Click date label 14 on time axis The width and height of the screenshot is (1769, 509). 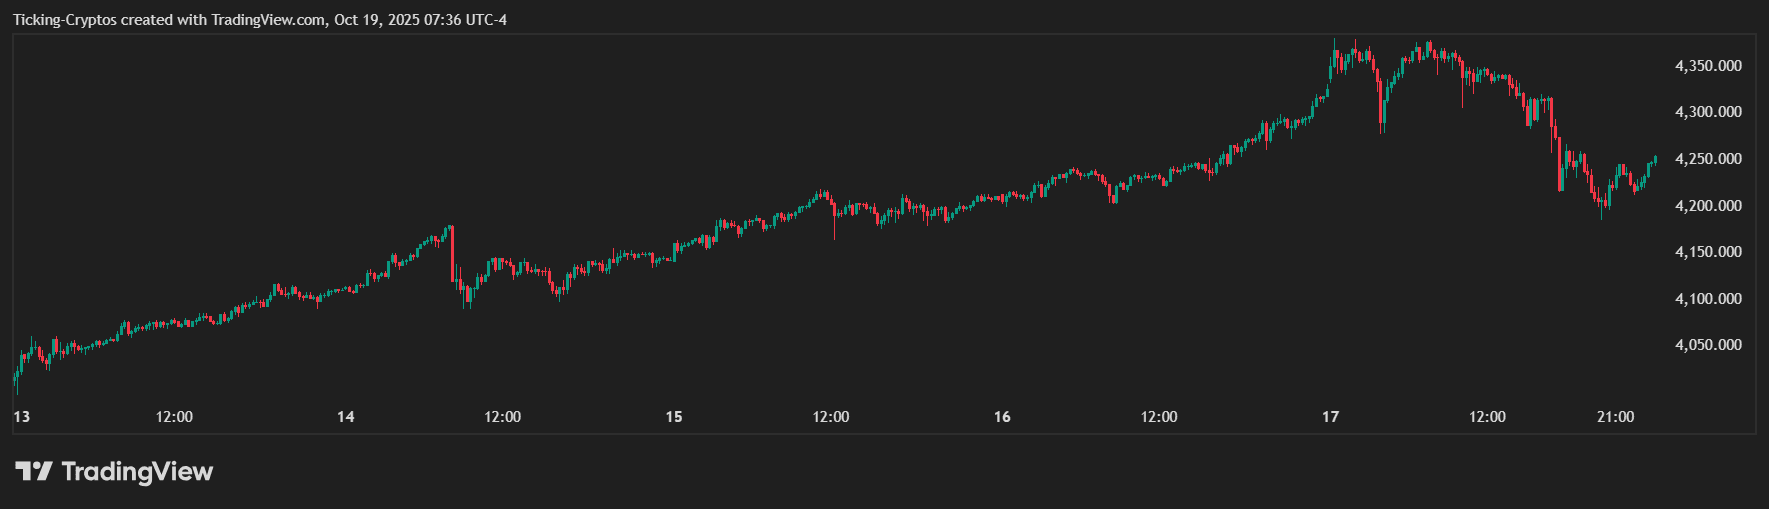[346, 417]
